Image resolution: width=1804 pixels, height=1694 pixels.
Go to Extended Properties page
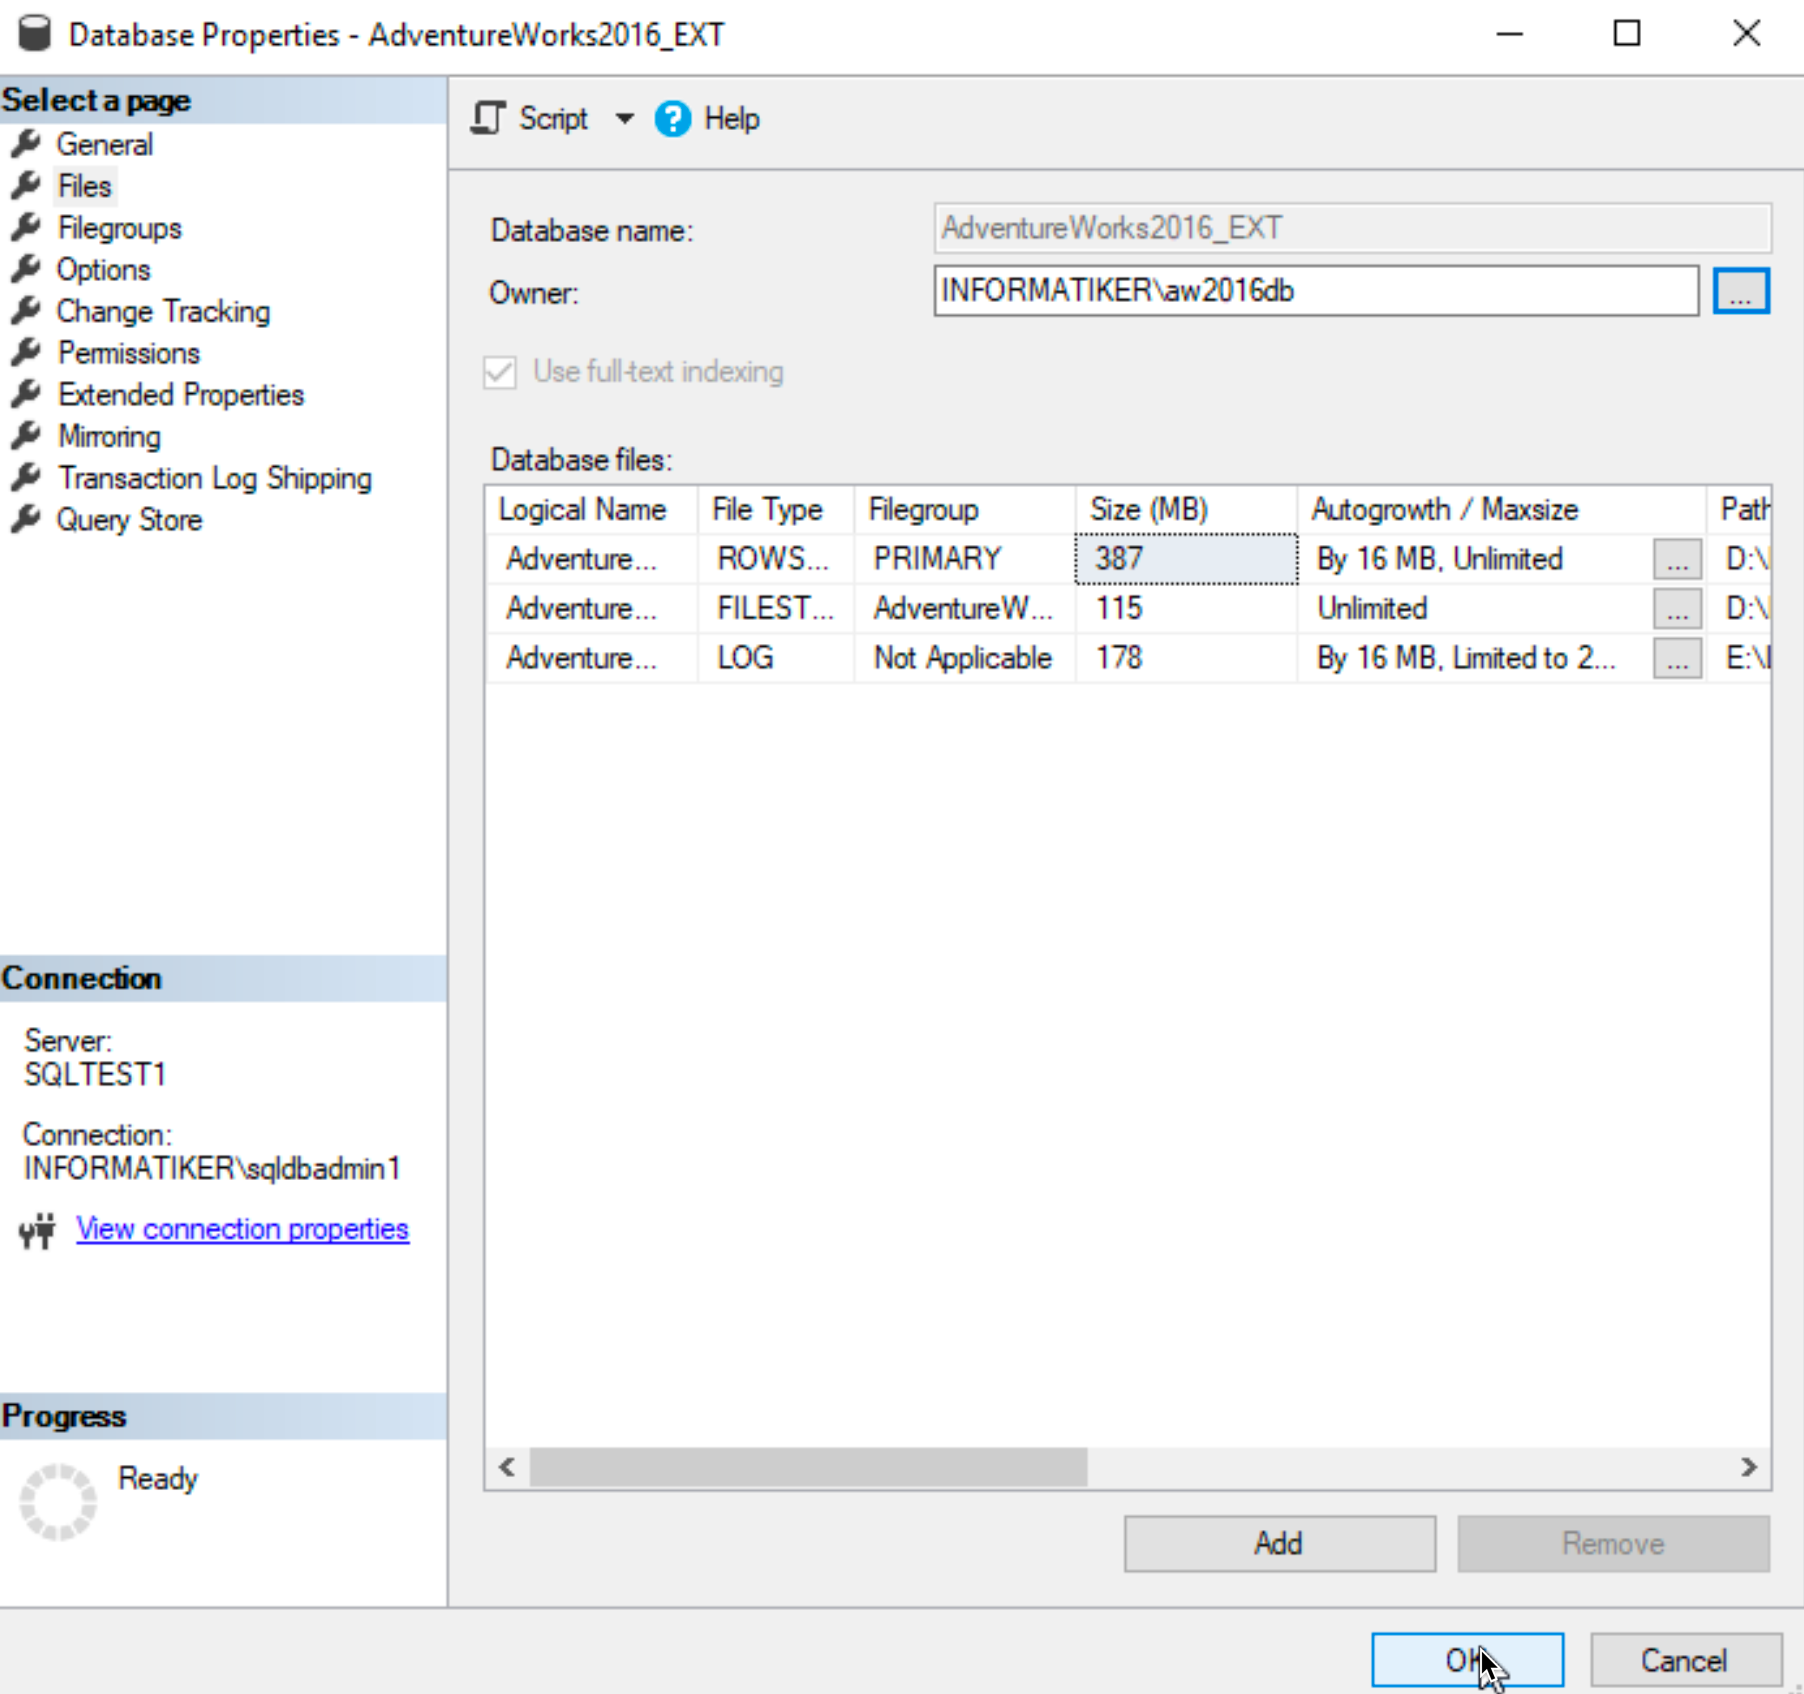[181, 395]
